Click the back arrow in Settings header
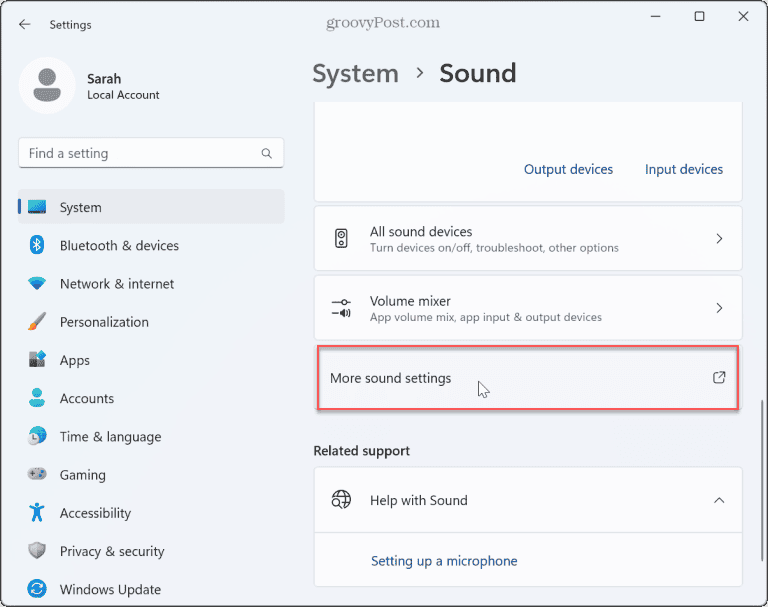 point(25,24)
